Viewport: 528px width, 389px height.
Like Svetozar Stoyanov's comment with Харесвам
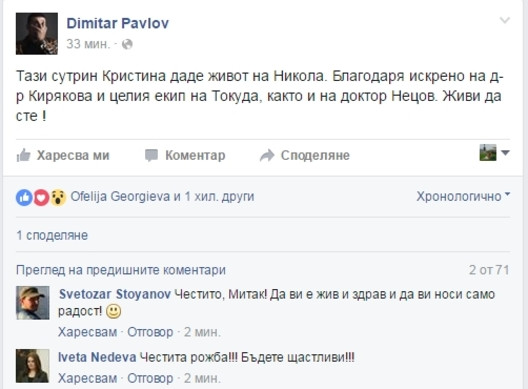pyautogui.click(x=88, y=332)
